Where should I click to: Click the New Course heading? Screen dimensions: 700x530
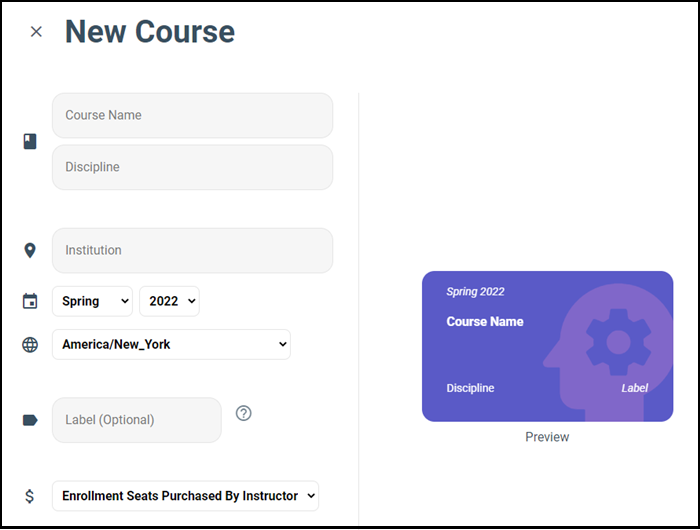pos(150,32)
